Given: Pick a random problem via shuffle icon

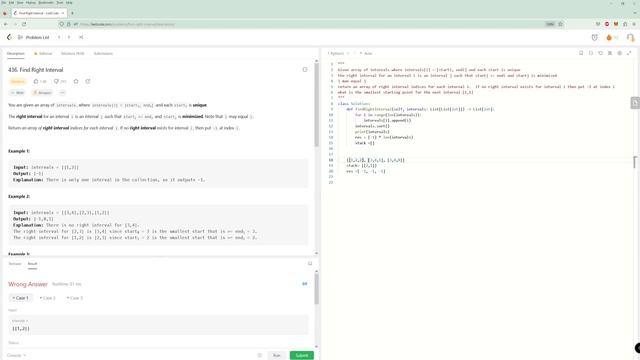Looking at the screenshot, I should coord(81,37).
